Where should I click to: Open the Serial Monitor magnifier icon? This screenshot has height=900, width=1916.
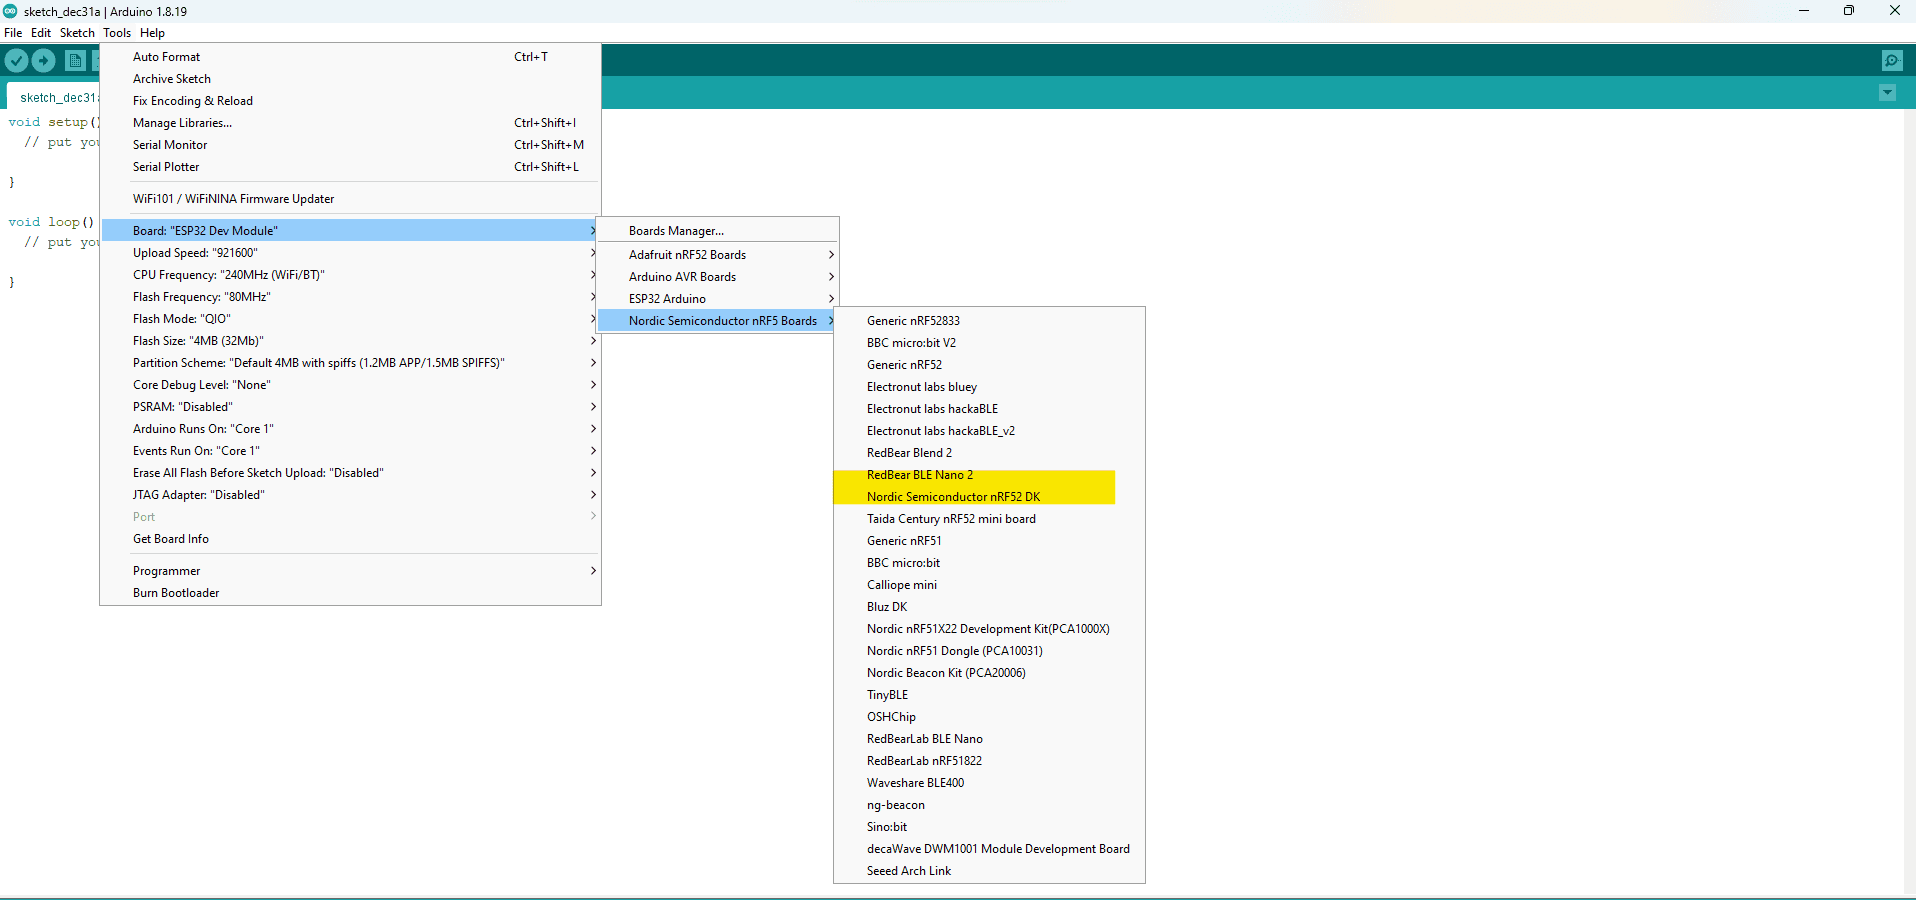pos(1892,61)
